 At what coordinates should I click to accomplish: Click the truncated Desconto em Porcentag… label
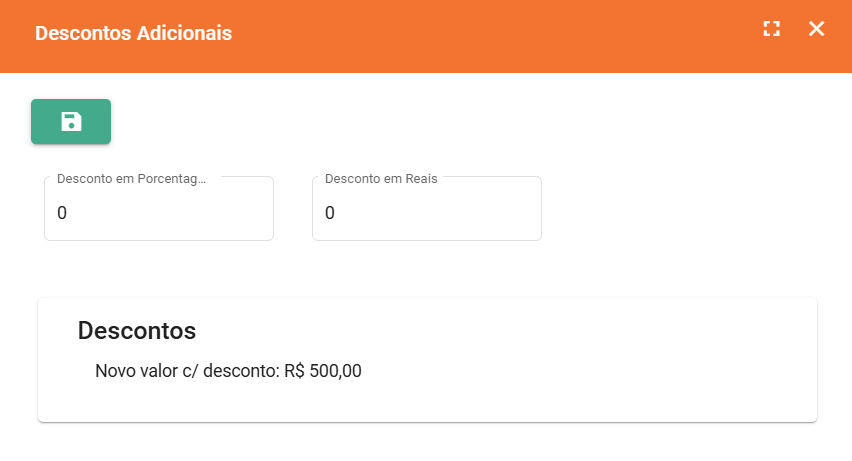131,179
